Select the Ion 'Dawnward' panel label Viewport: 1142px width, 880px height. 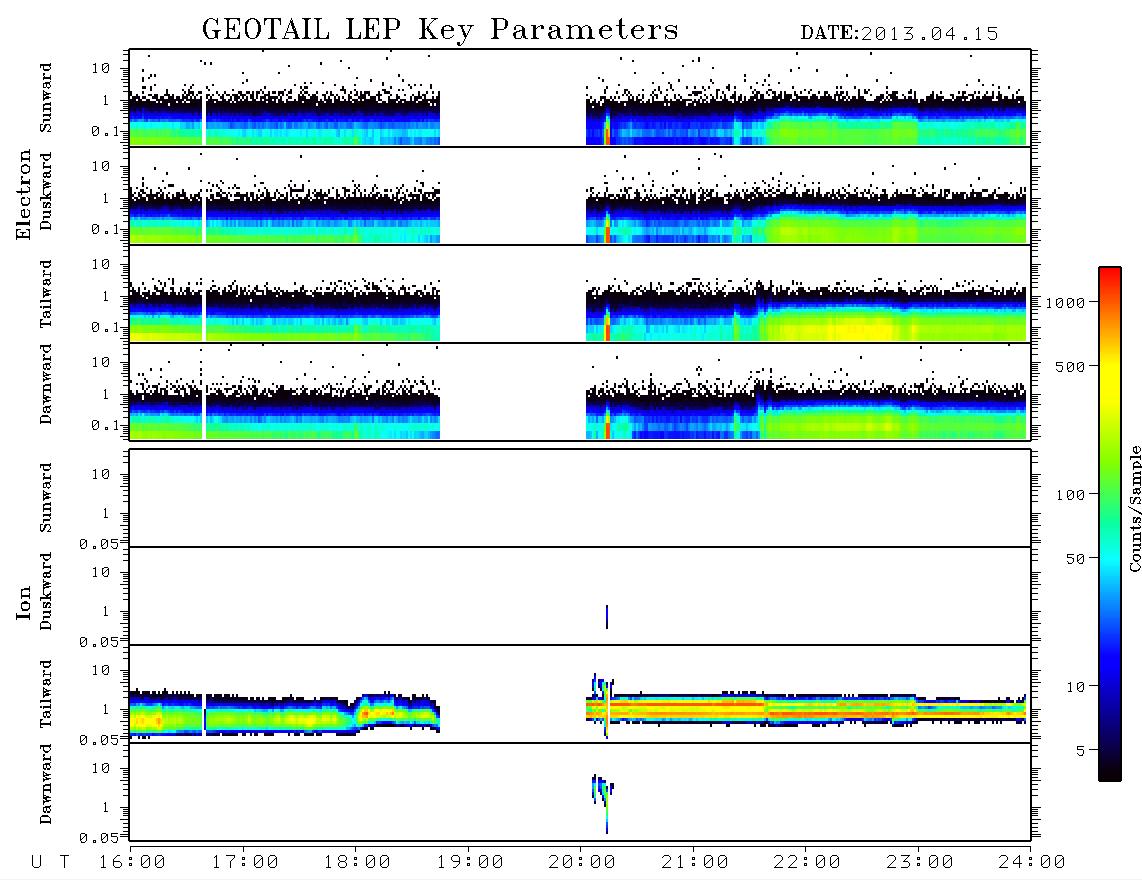[46, 783]
